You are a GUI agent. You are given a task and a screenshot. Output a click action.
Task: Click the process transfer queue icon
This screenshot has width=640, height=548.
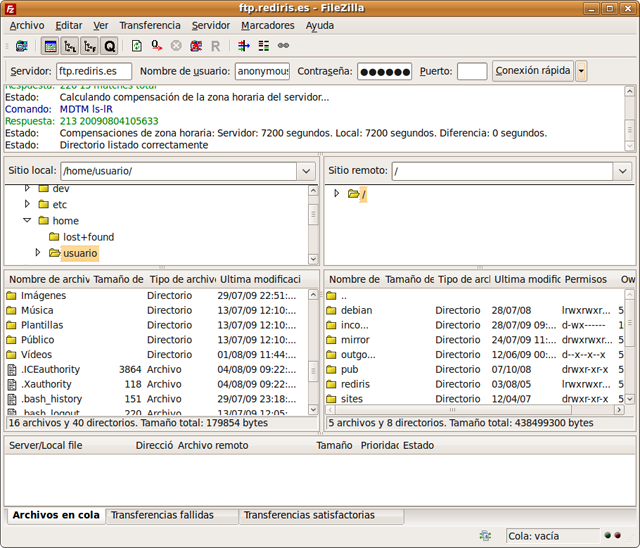[156, 46]
